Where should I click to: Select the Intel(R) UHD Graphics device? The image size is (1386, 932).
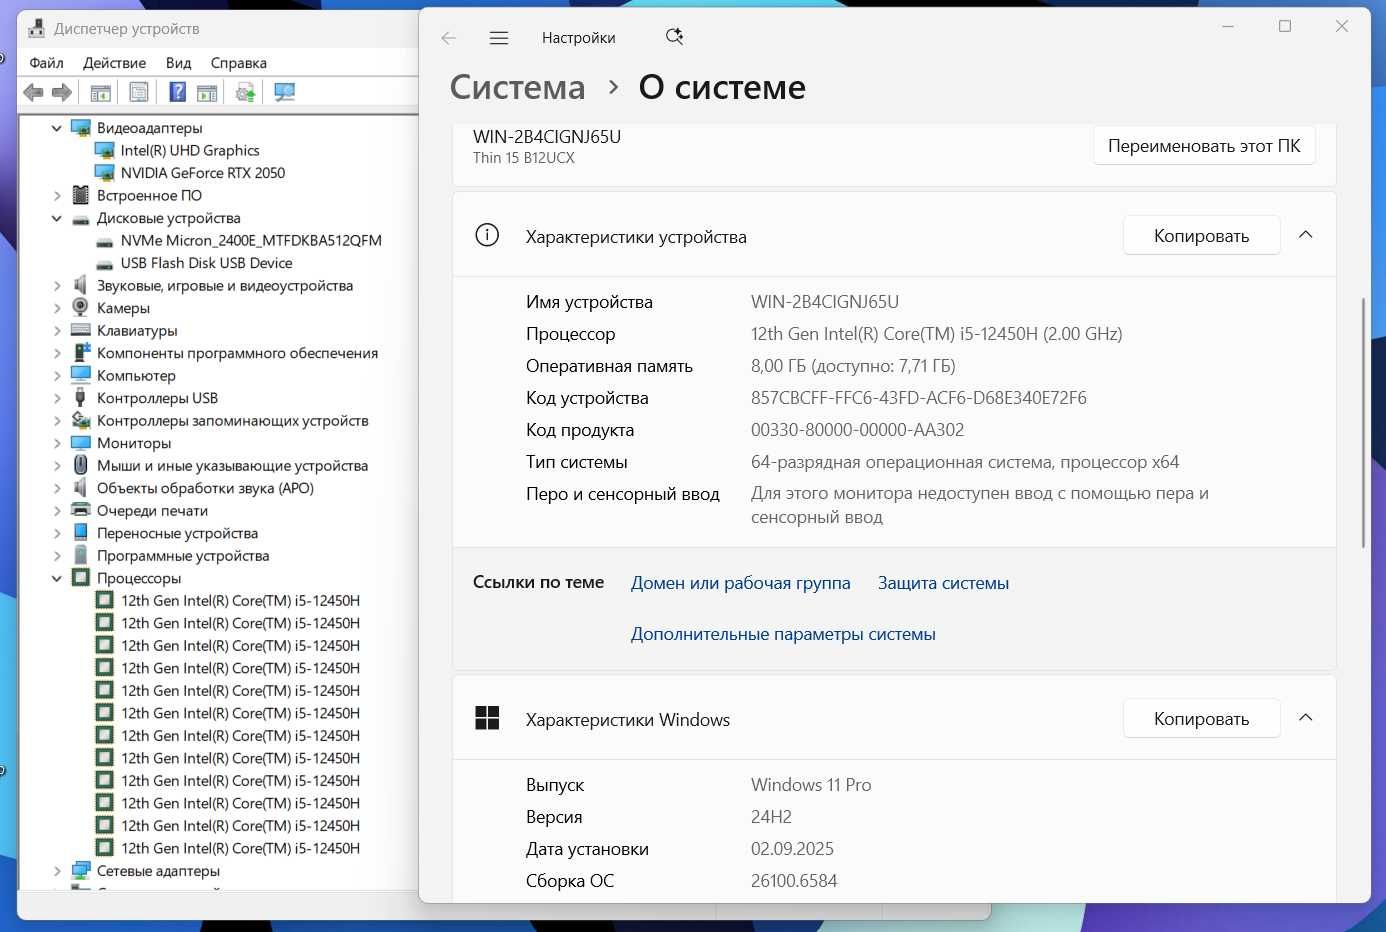coord(190,150)
